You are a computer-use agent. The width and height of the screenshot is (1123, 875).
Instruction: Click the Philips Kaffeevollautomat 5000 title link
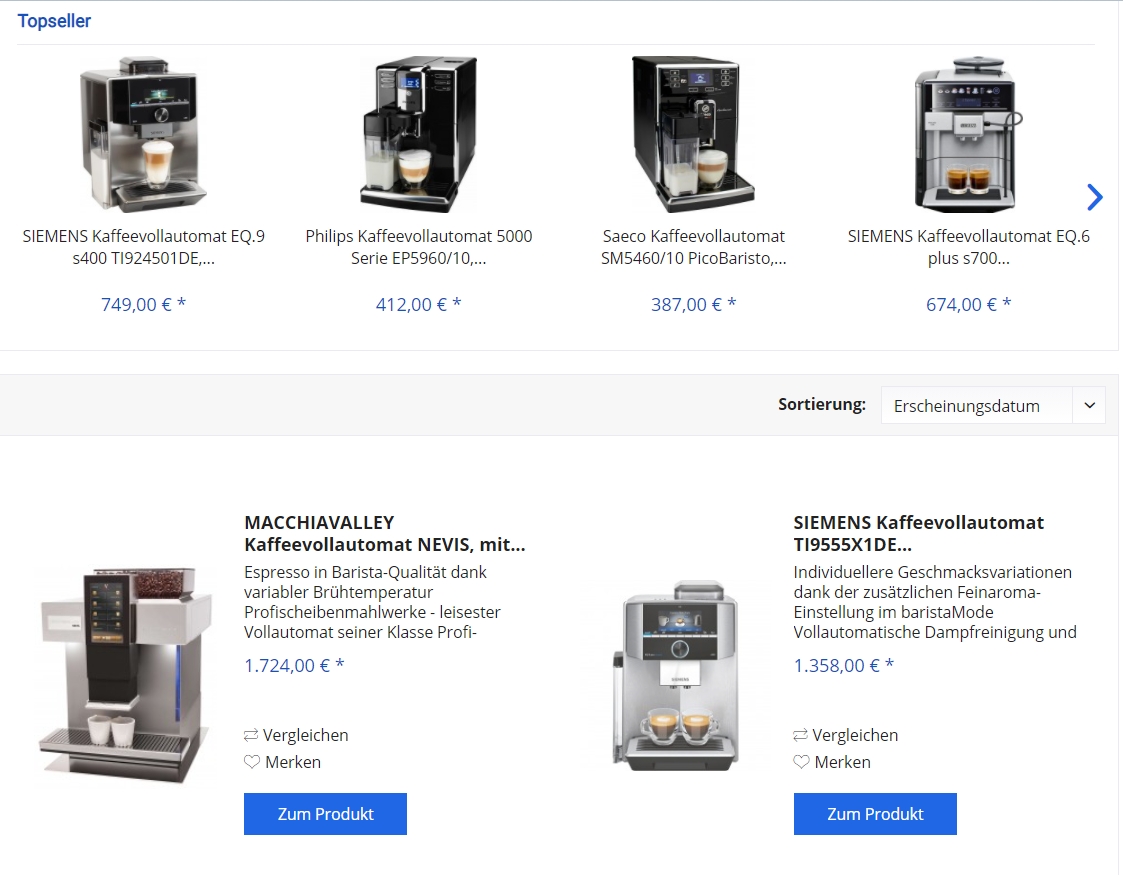coord(419,247)
